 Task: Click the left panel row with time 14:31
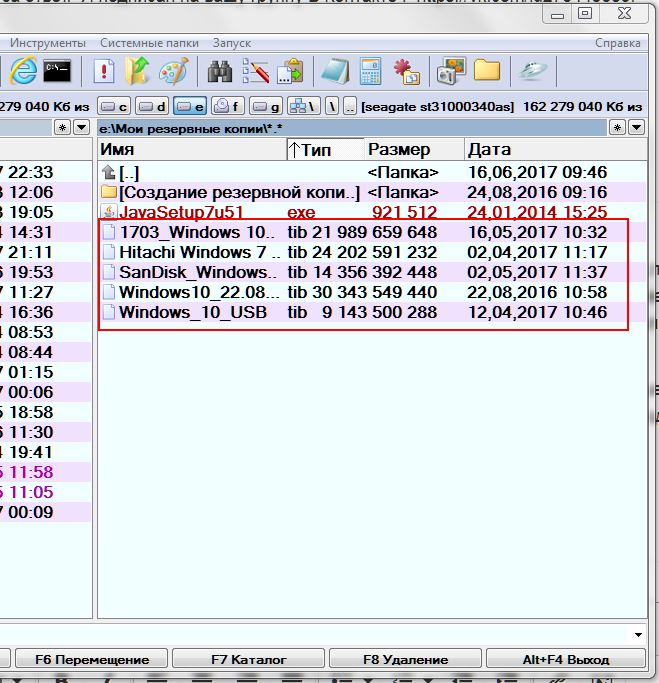pos(45,232)
